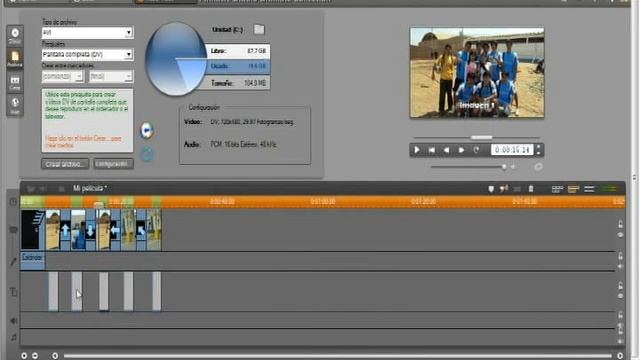
Task: Switch to Timeline view icon
Action: 573,189
